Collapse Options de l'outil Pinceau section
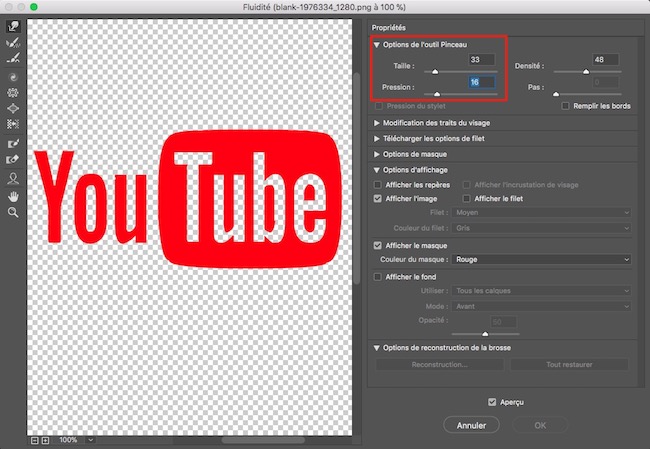 tap(376, 45)
